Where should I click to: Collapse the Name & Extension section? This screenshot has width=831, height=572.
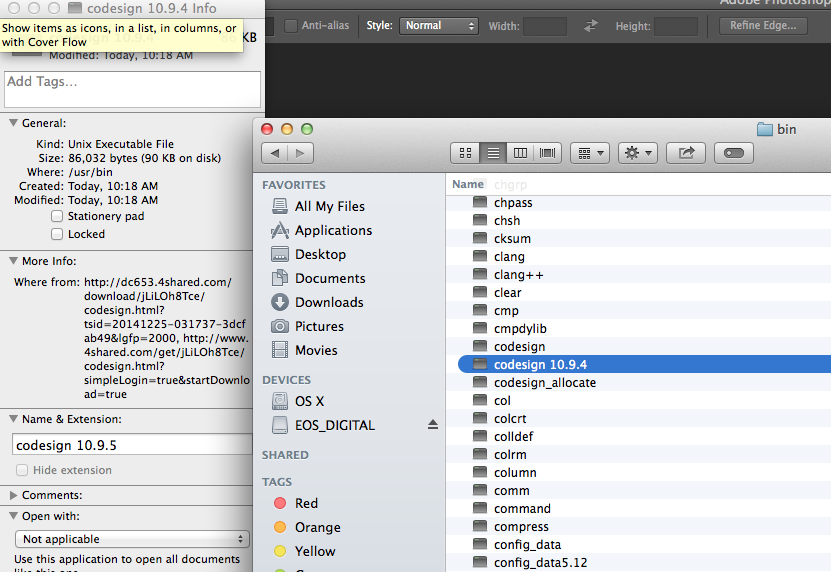coord(13,419)
